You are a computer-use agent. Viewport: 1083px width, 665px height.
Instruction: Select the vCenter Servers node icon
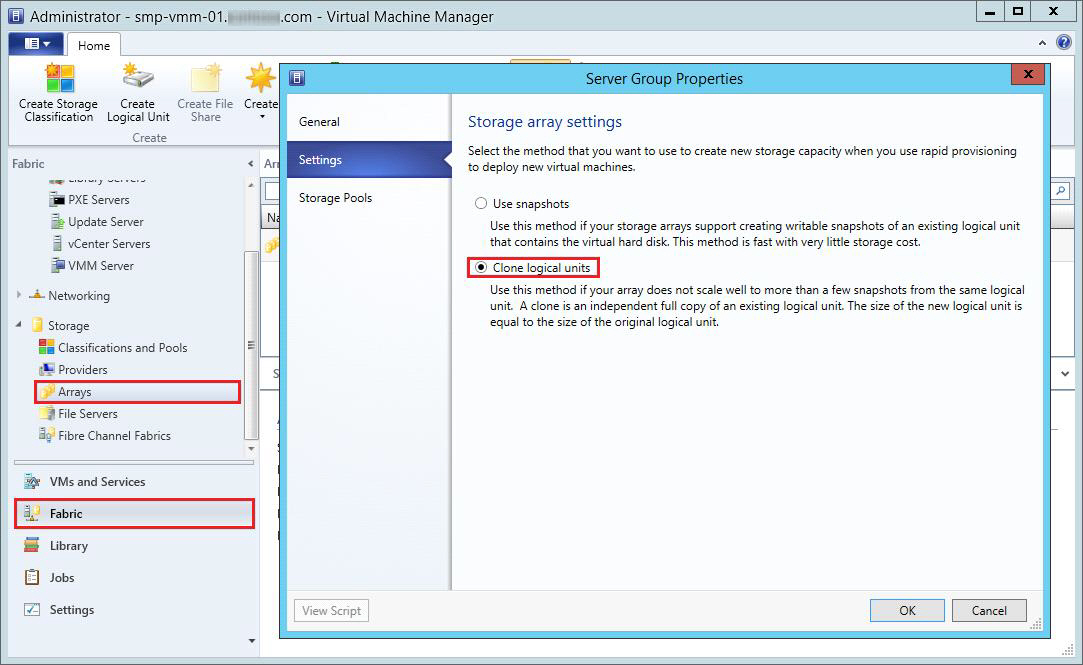(x=59, y=244)
